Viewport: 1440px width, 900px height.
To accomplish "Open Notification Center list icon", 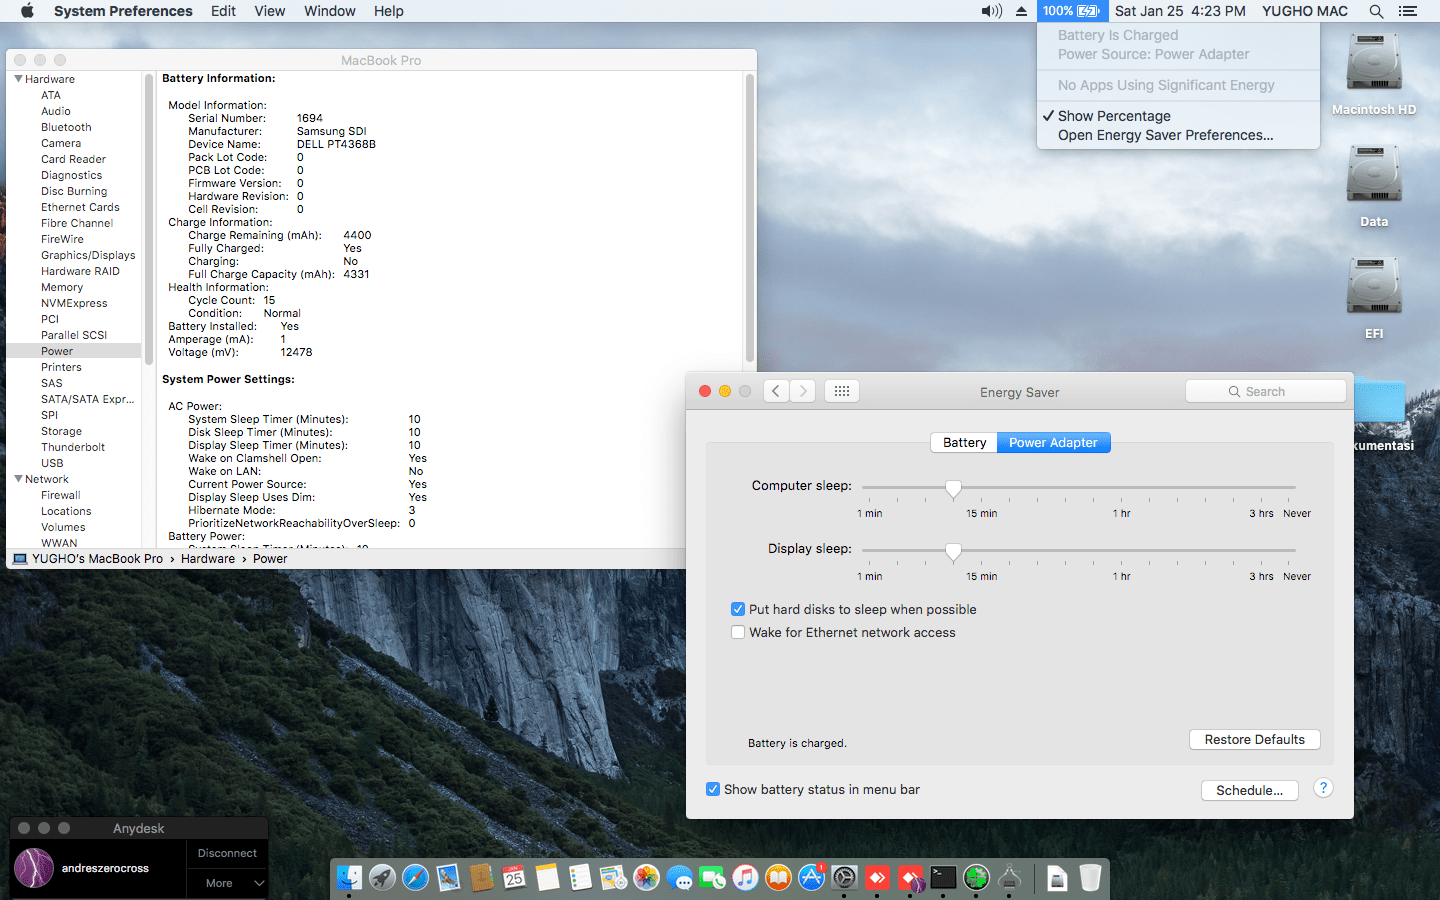I will [1408, 11].
